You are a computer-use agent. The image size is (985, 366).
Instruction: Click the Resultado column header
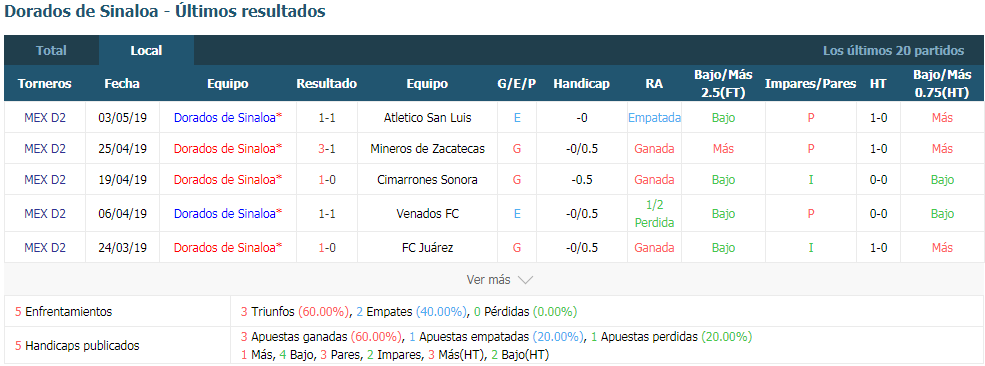click(x=327, y=83)
